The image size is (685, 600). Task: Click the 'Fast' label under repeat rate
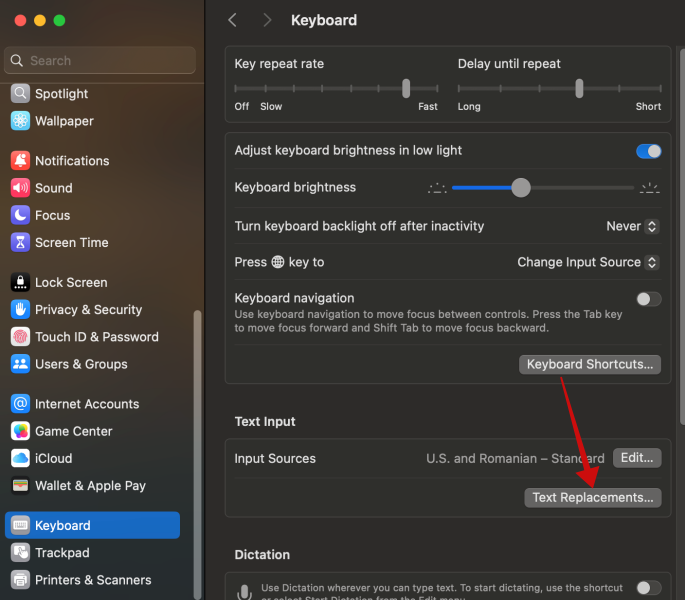(427, 106)
